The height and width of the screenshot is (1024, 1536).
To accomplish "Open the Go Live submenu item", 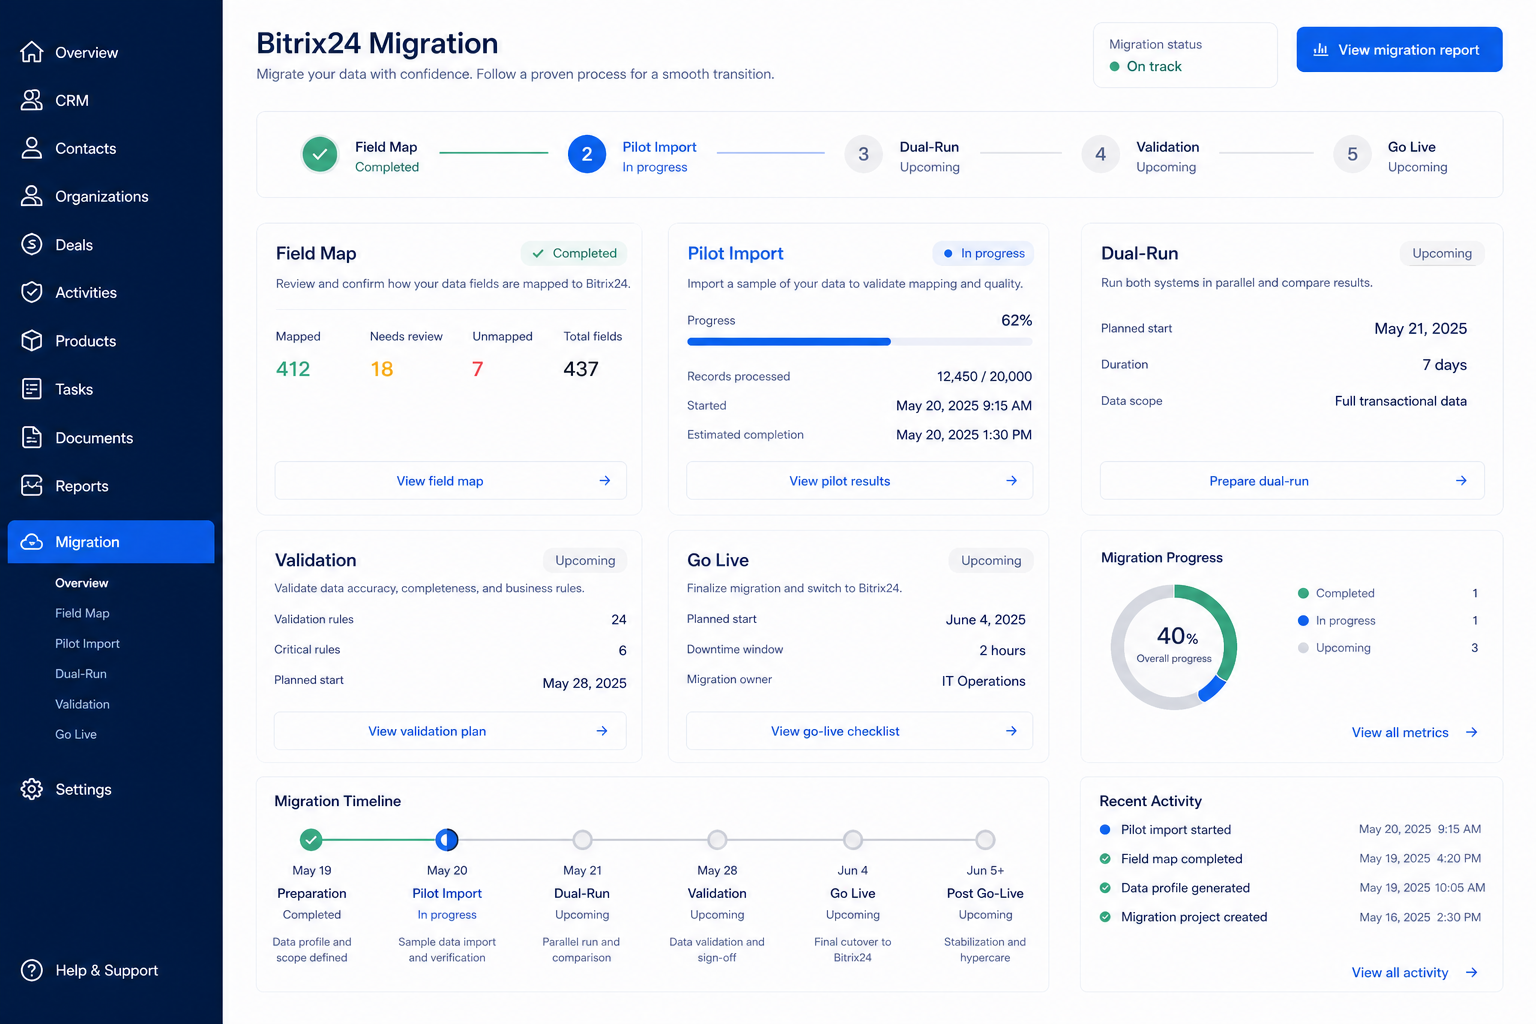I will tap(76, 734).
